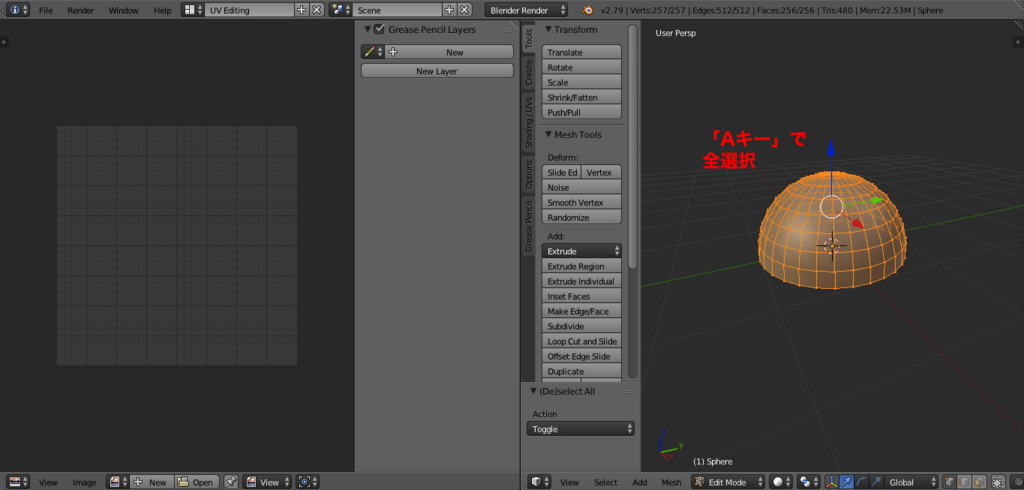Open the Help menu
Viewport: 1024px width, 490px height.
click(x=163, y=10)
